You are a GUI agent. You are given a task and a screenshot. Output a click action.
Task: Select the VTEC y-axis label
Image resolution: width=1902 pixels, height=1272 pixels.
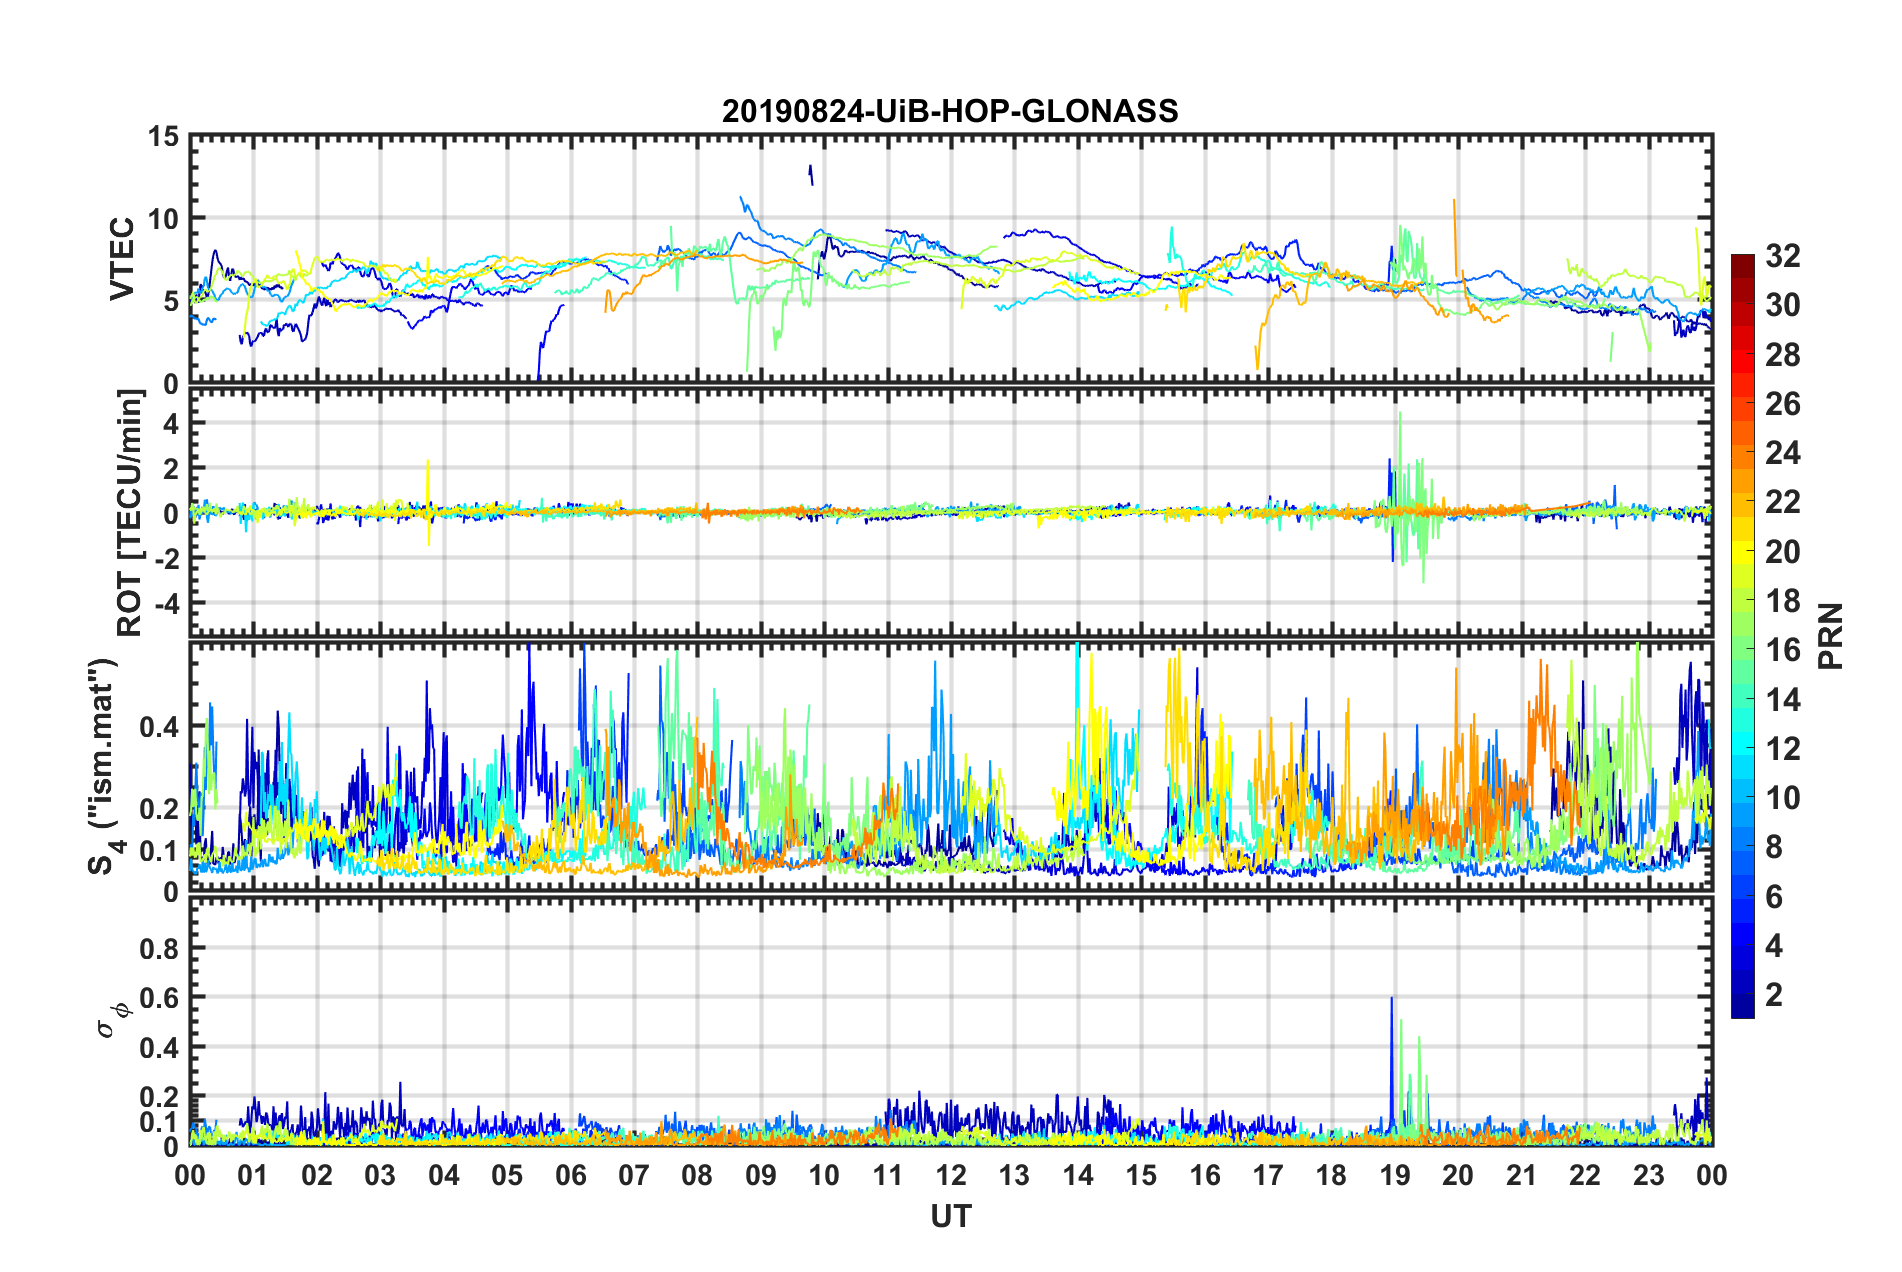point(122,258)
